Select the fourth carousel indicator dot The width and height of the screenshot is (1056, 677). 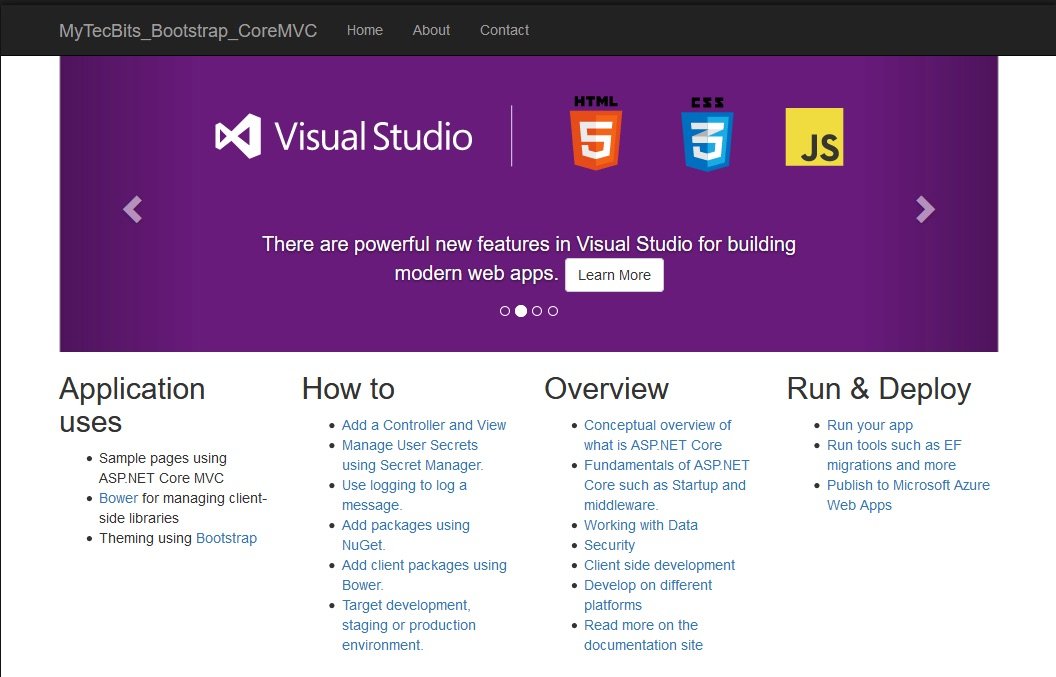tap(553, 311)
